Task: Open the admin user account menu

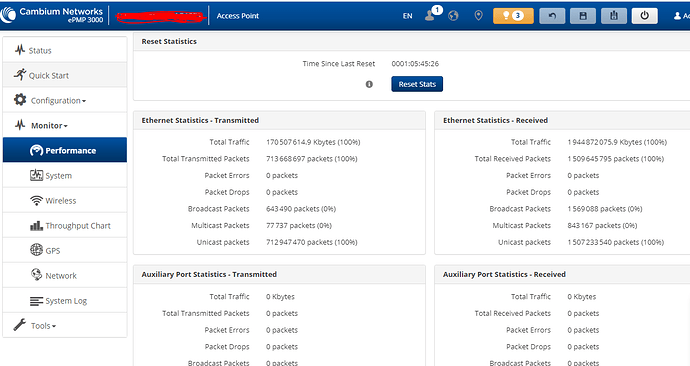Action: pyautogui.click(x=682, y=16)
